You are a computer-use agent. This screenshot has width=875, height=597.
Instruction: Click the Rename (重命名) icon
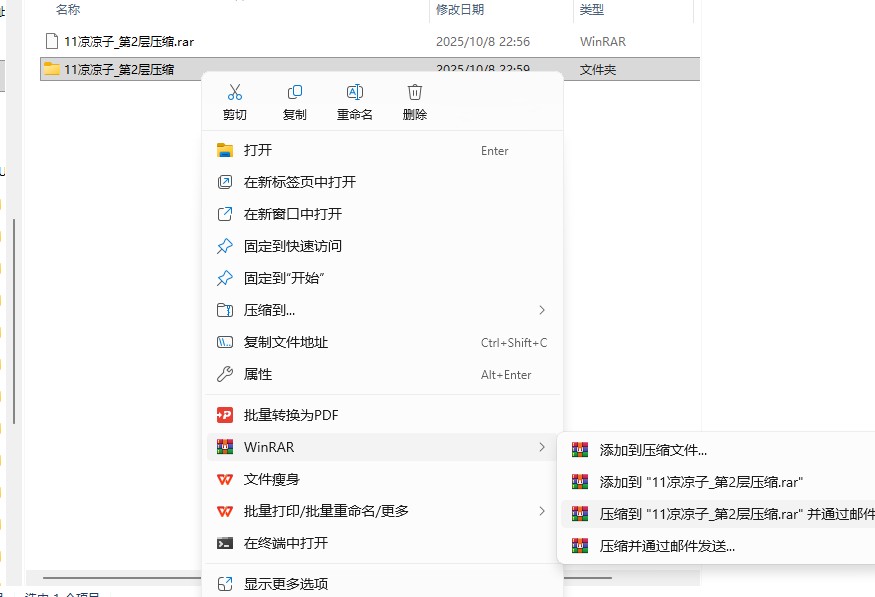[x=354, y=93]
